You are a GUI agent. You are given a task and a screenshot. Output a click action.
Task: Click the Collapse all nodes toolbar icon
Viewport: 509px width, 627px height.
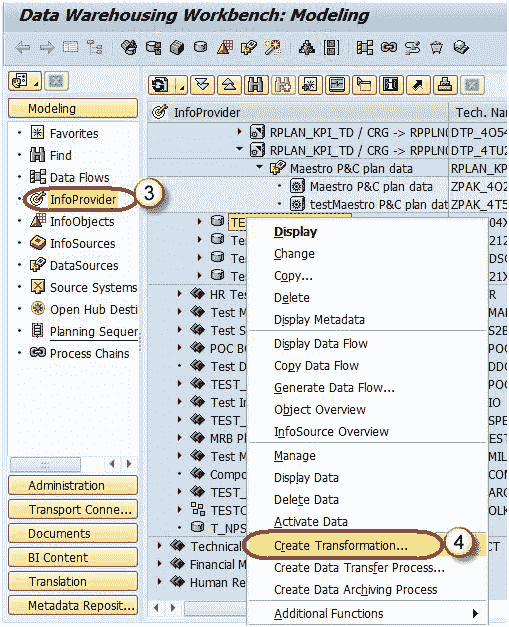click(229, 85)
